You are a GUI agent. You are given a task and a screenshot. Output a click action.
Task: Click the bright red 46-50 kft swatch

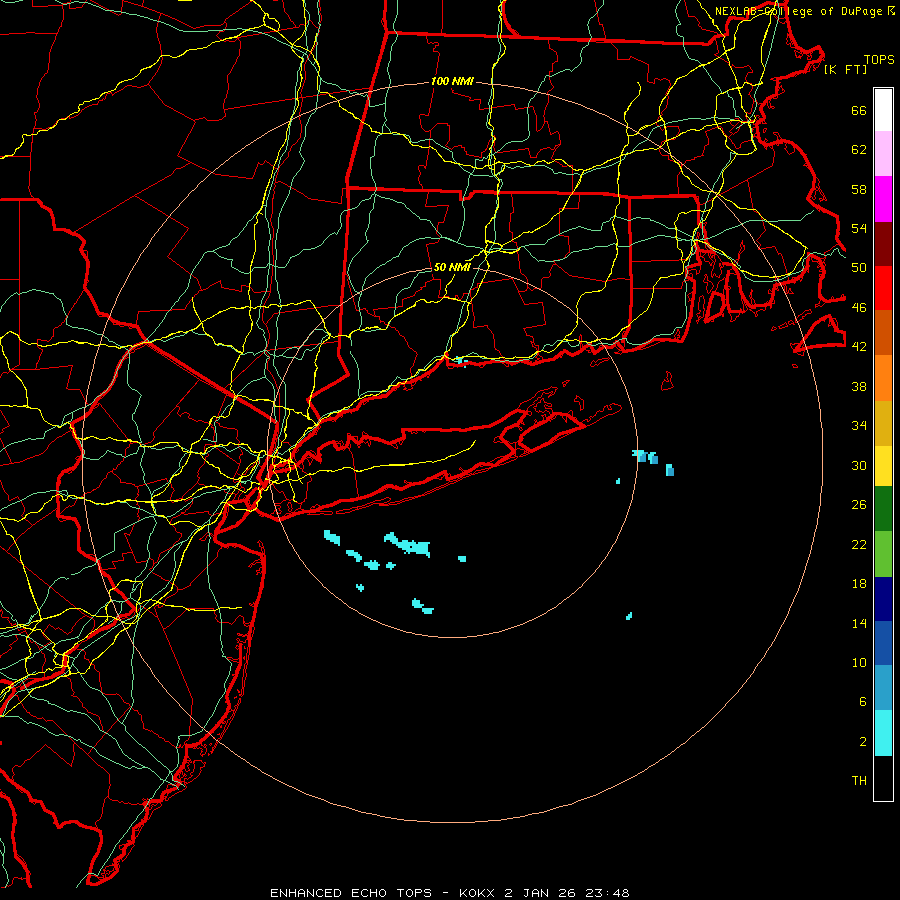(883, 288)
